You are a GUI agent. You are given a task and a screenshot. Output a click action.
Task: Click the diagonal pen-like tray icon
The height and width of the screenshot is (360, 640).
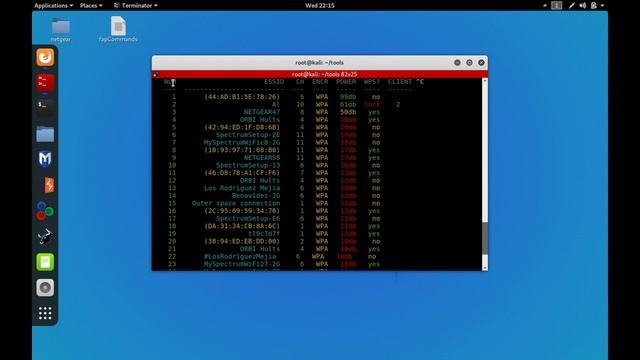point(572,5)
